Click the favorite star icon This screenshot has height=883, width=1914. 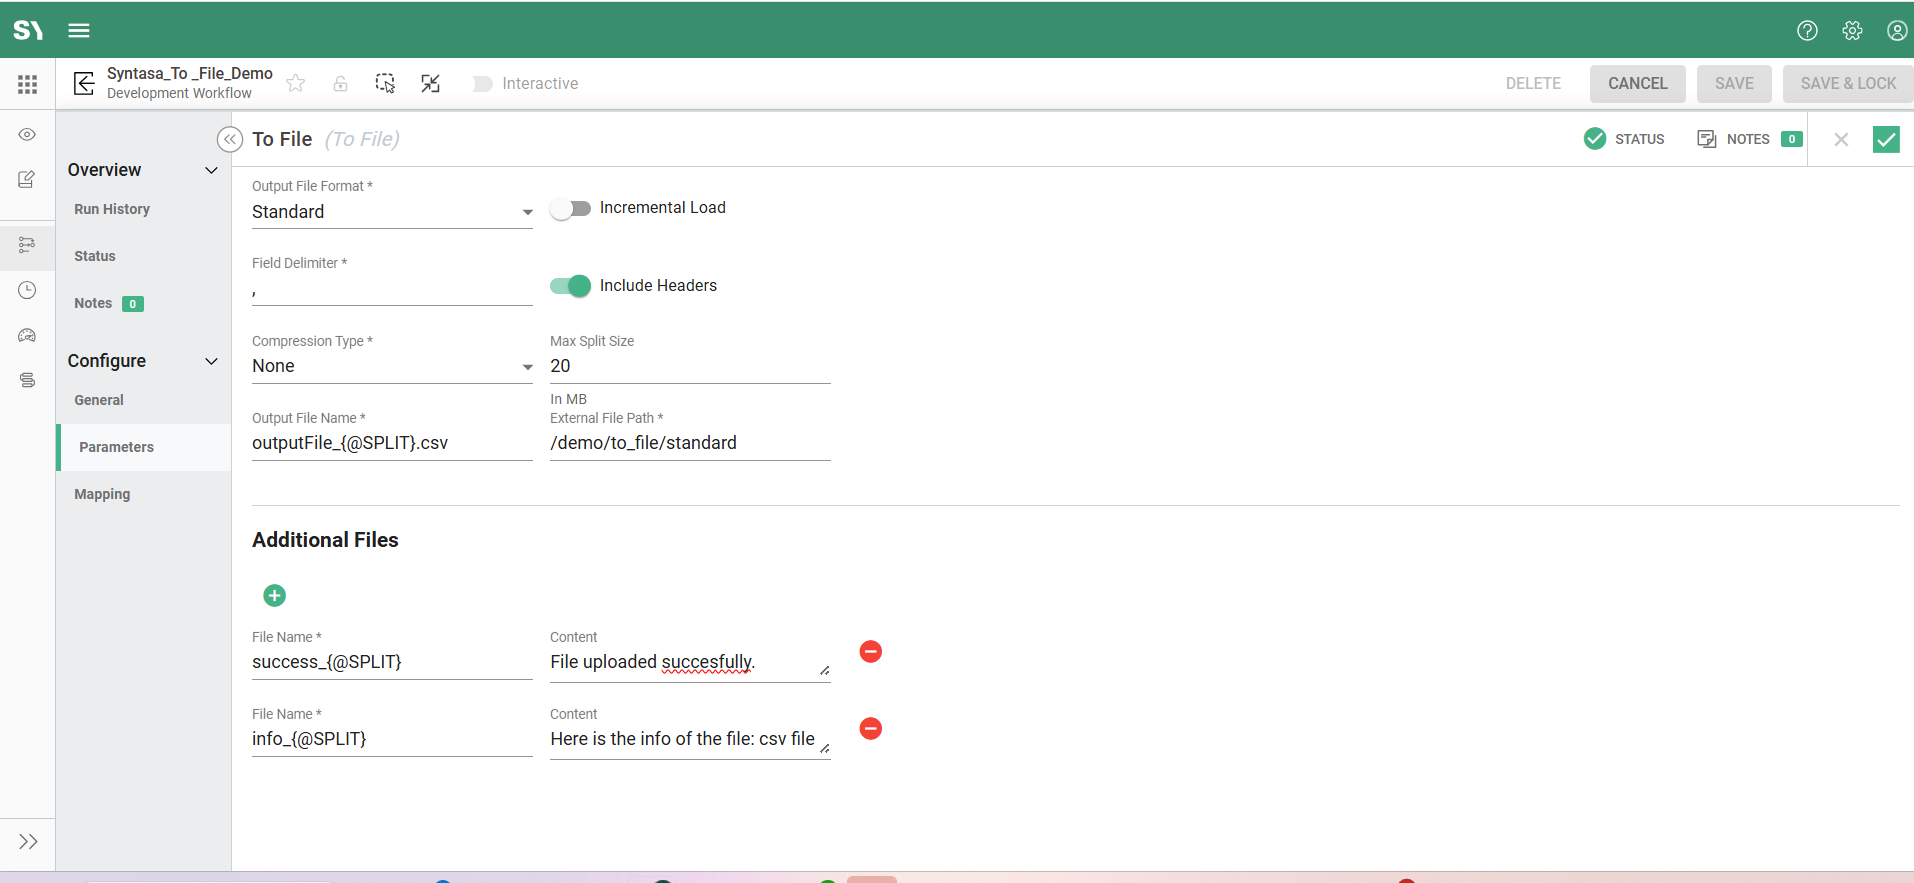[296, 84]
